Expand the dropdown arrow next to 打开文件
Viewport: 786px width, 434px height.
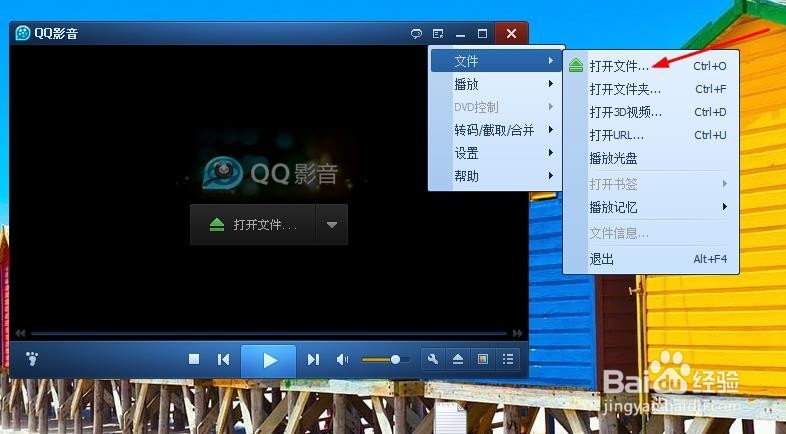[x=331, y=225]
